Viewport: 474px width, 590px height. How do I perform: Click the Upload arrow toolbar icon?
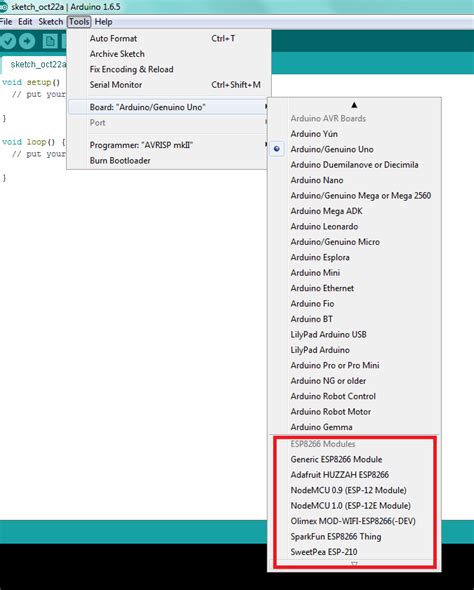click(27, 41)
